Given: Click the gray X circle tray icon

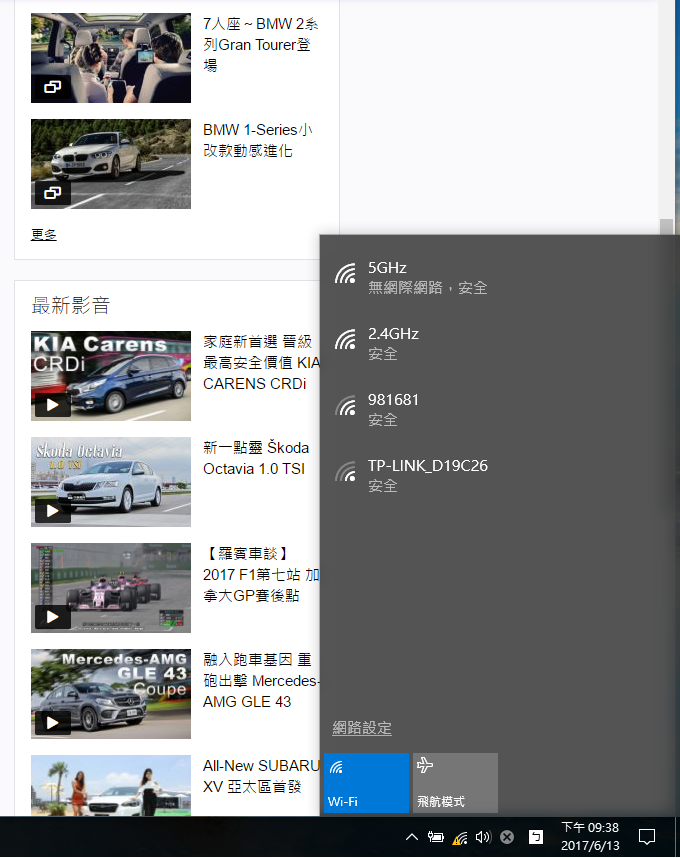Looking at the screenshot, I should [507, 837].
